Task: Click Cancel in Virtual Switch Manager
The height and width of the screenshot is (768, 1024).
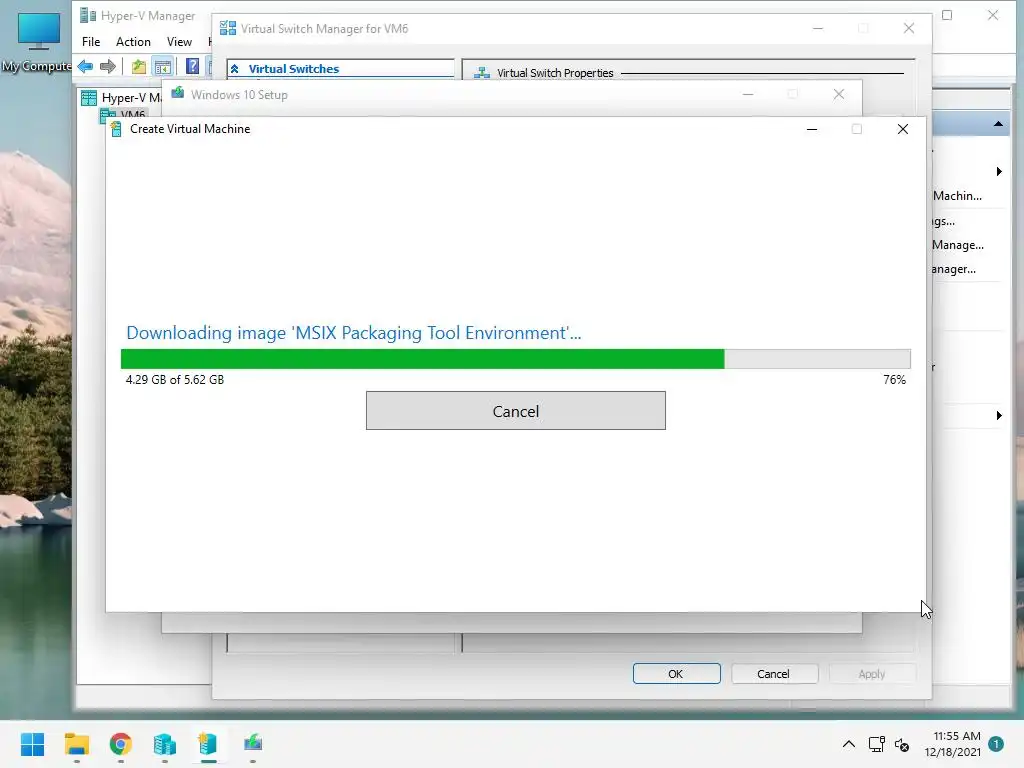Action: 773,673
